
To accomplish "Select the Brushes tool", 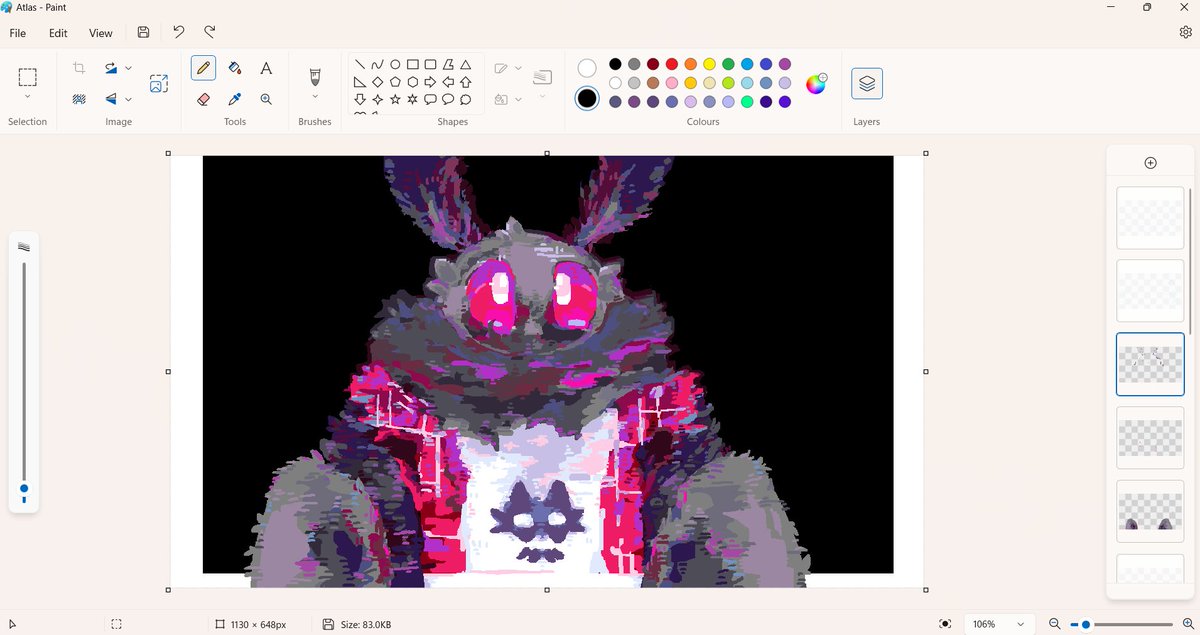I will pos(315,77).
